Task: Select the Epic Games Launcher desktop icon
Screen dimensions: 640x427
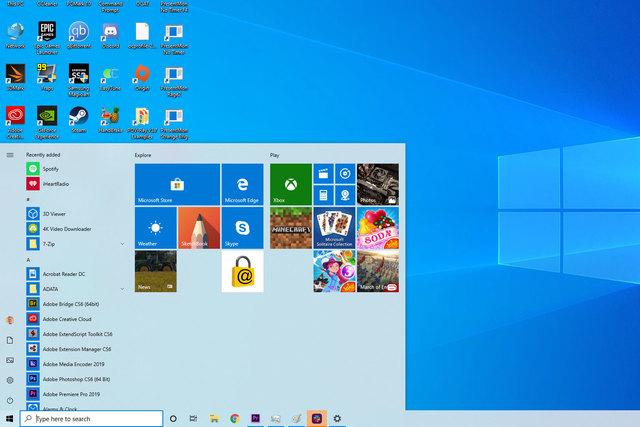Action: point(47,38)
